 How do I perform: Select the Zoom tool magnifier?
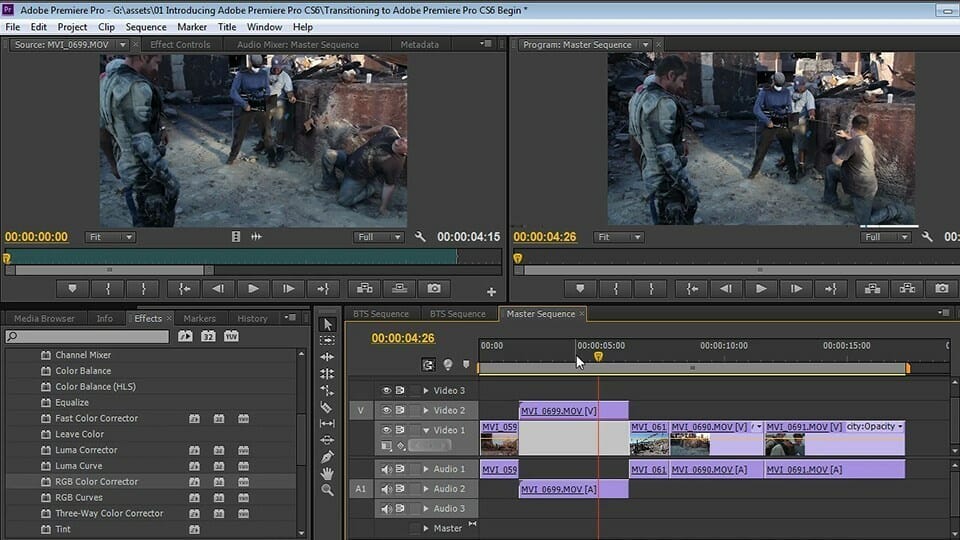(x=327, y=490)
